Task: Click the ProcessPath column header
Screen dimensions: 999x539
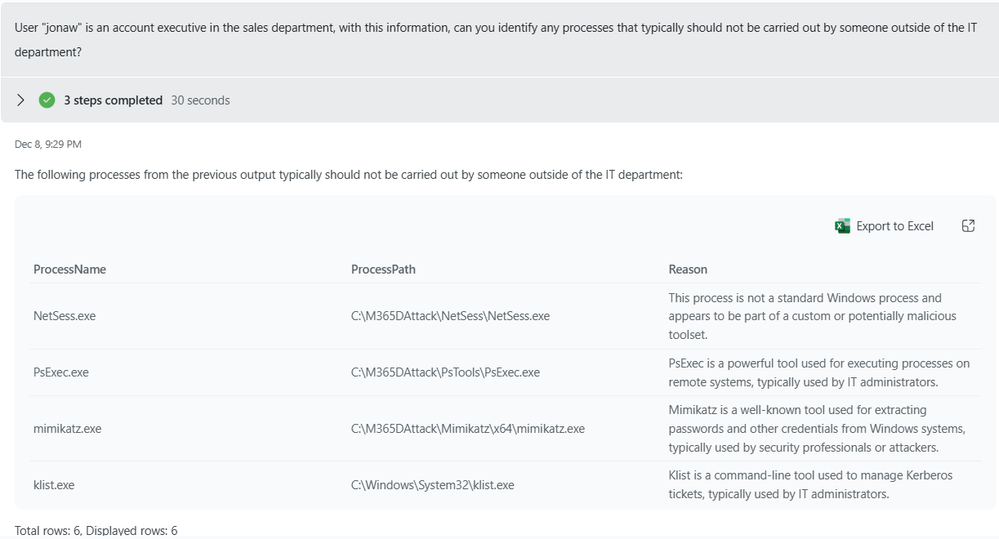Action: coord(383,270)
